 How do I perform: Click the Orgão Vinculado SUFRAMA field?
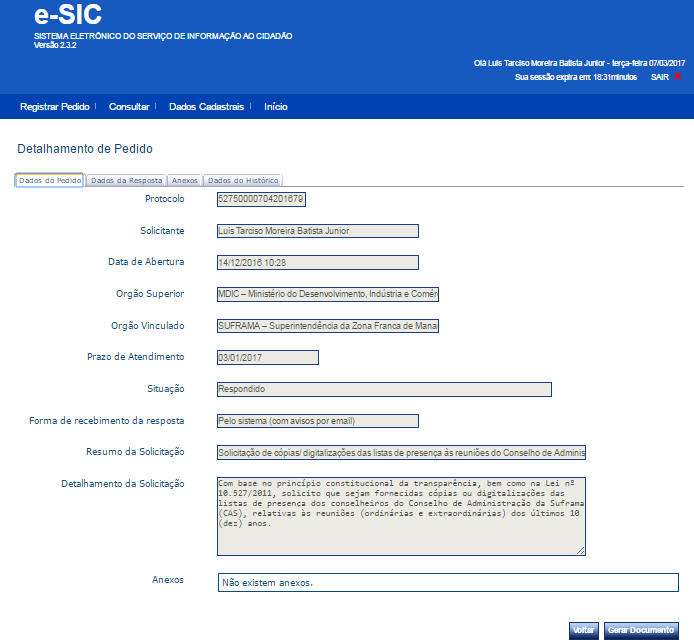328,326
